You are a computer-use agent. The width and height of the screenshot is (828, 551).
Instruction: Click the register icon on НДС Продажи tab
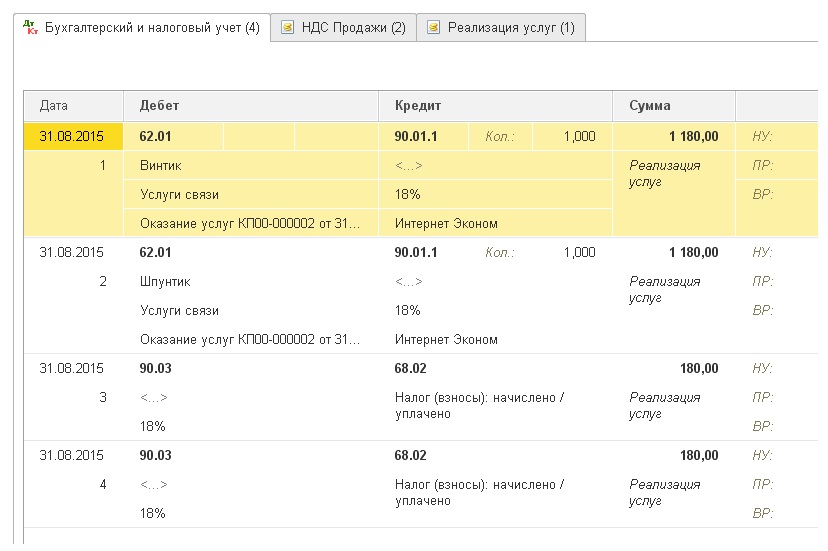[x=287, y=27]
